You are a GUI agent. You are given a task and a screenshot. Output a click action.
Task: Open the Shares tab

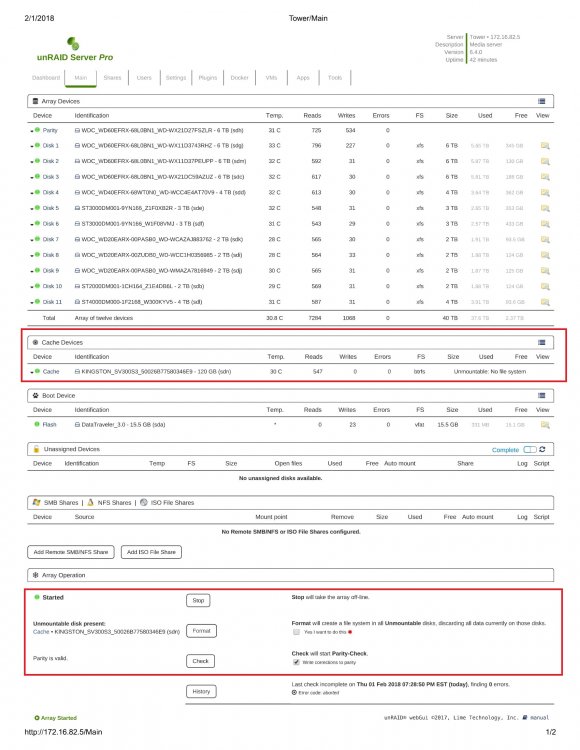pos(112,77)
